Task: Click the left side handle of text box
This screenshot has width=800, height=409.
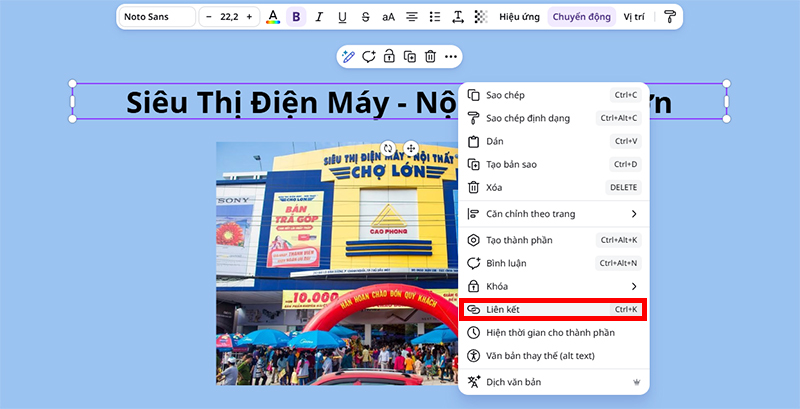Action: tap(72, 101)
